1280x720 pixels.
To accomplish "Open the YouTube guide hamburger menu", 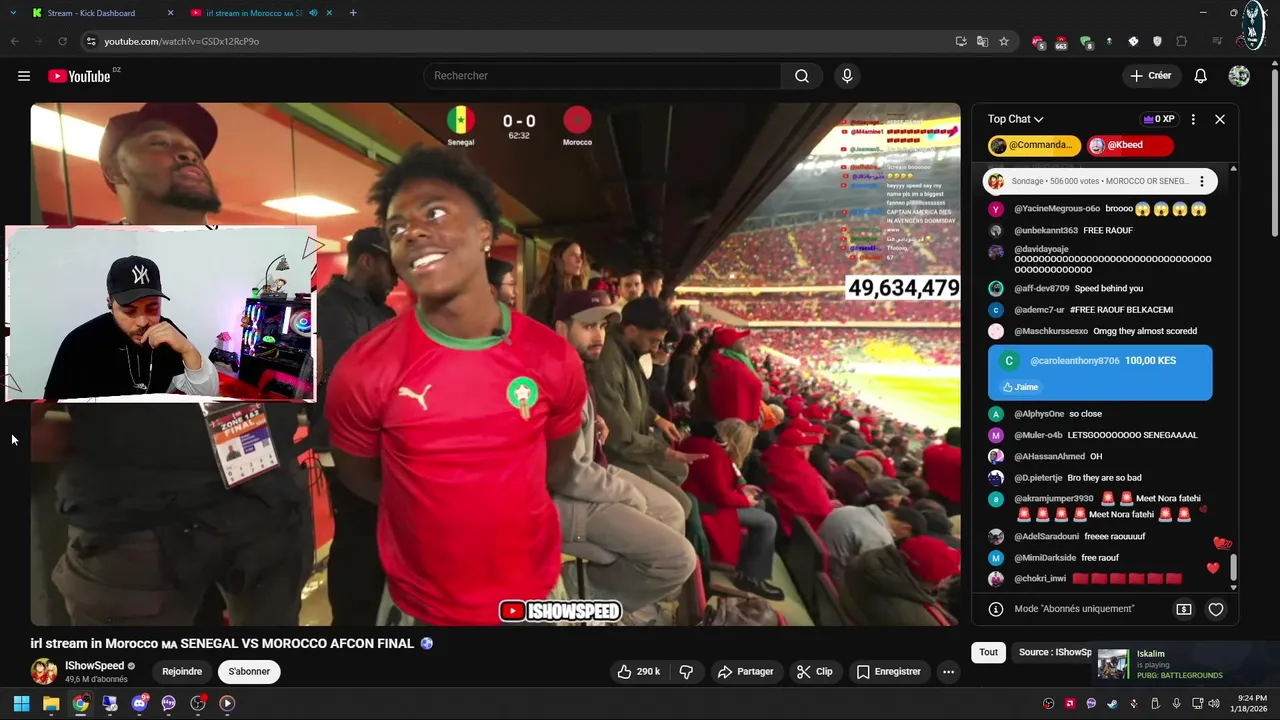I will click(x=24, y=76).
